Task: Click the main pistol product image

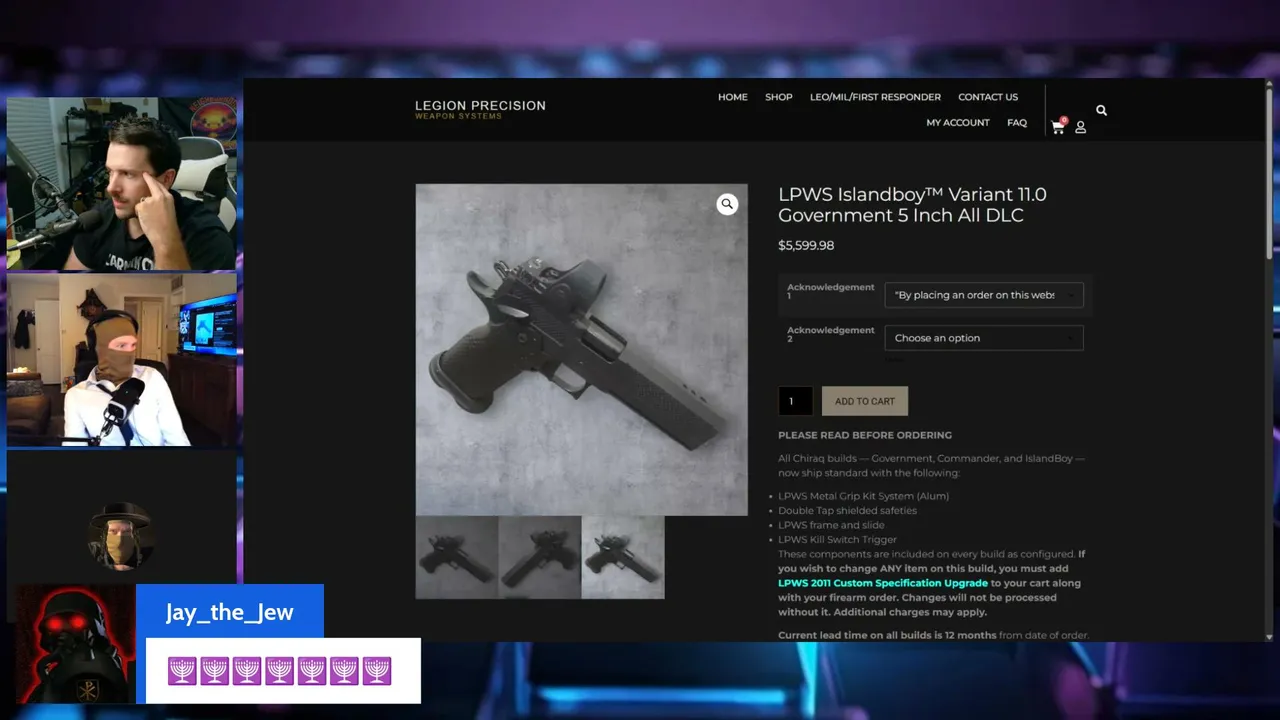Action: coord(581,349)
